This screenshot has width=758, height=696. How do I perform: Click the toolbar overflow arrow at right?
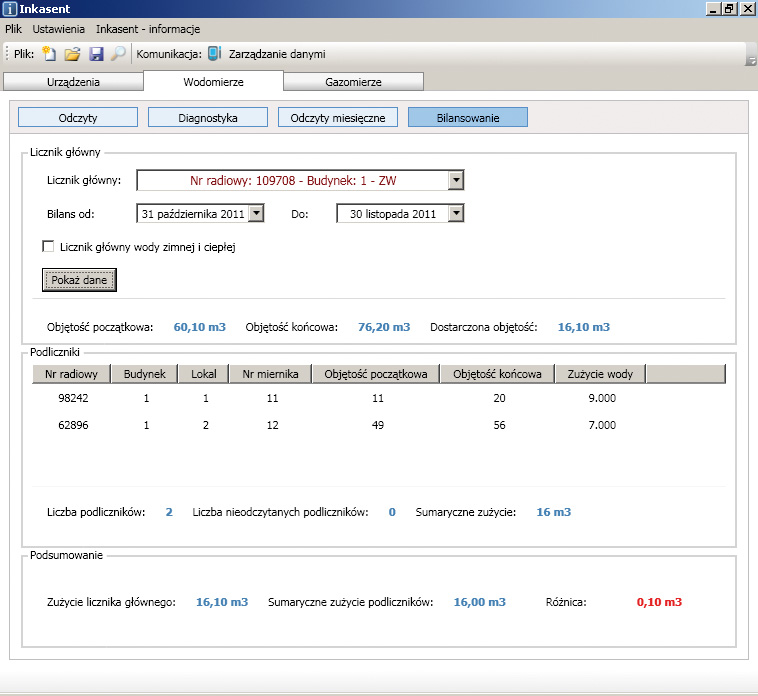pos(750,58)
